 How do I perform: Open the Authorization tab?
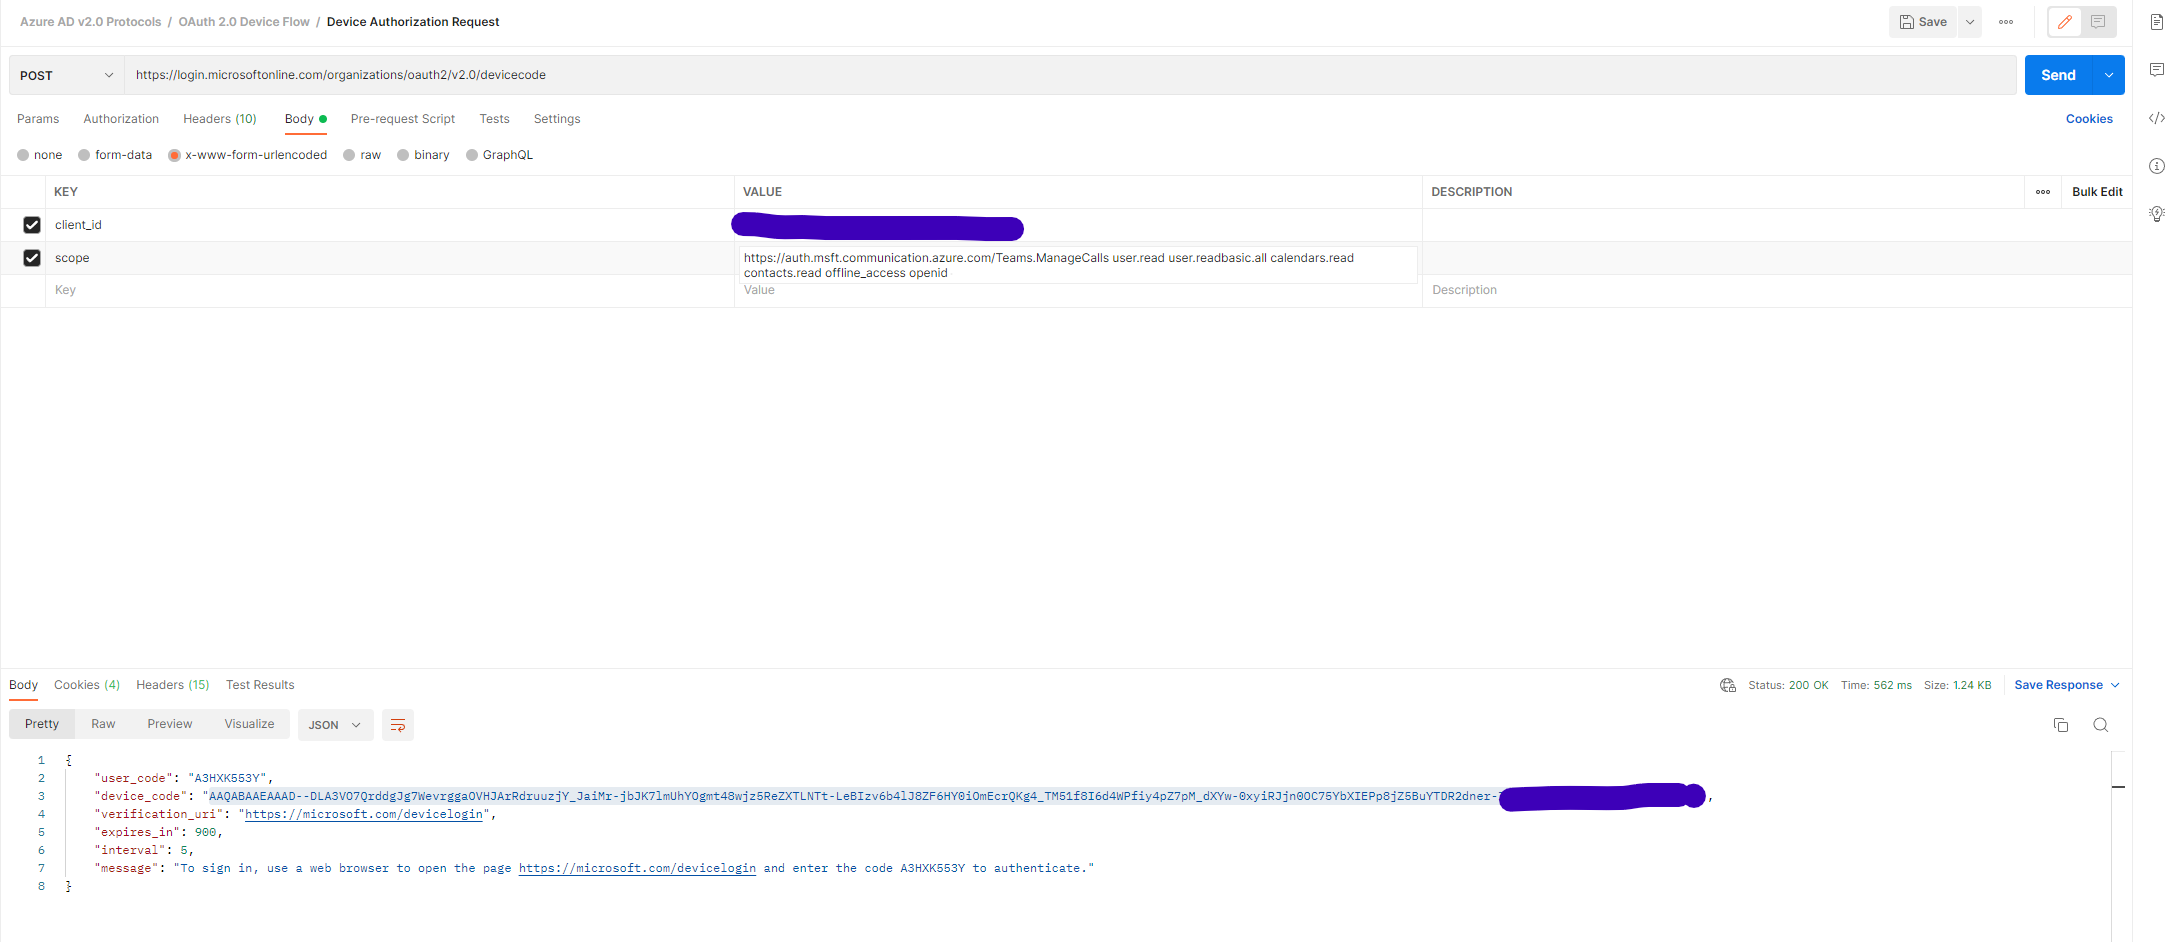tap(121, 119)
